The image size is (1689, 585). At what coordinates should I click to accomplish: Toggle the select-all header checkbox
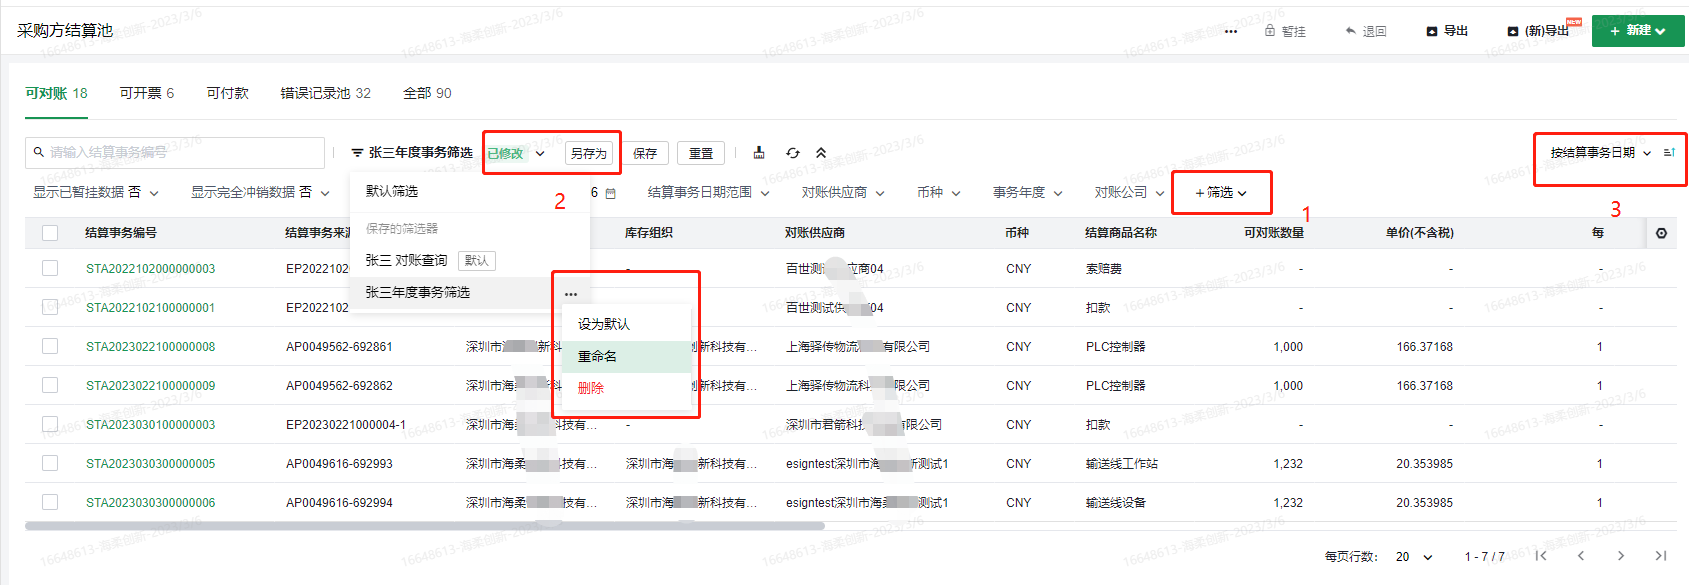coord(50,233)
